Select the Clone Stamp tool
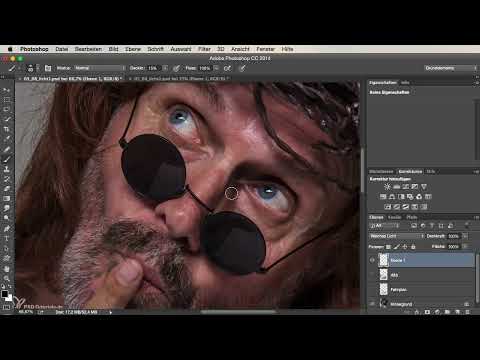 [7, 169]
